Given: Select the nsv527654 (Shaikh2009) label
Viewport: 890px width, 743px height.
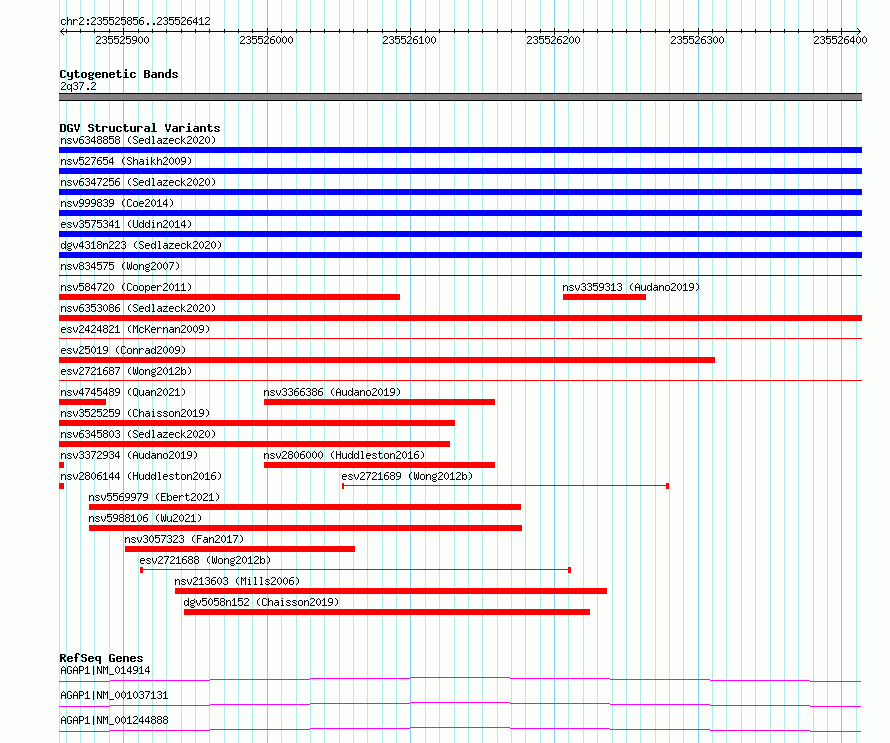Looking at the screenshot, I should (x=126, y=161).
